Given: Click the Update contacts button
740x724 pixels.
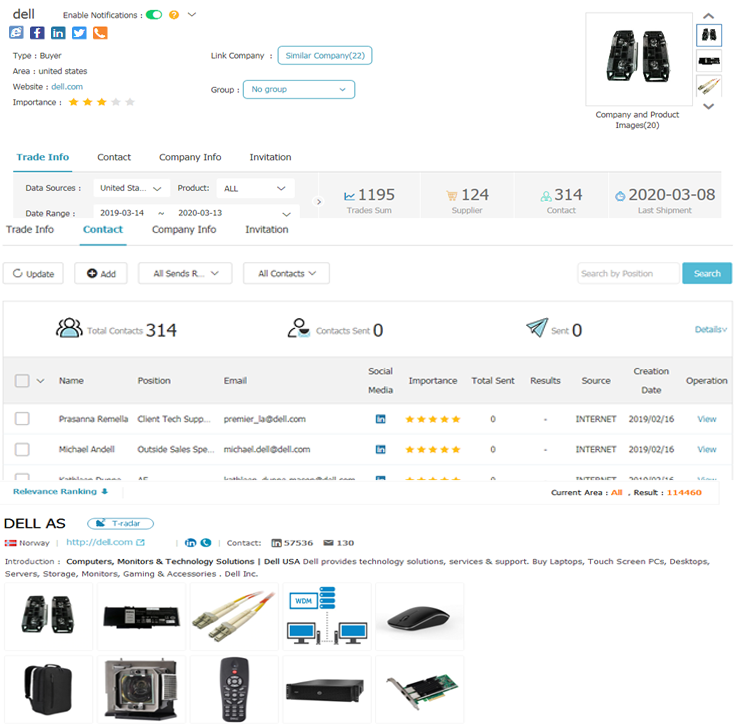Looking at the screenshot, I should tap(33, 273).
